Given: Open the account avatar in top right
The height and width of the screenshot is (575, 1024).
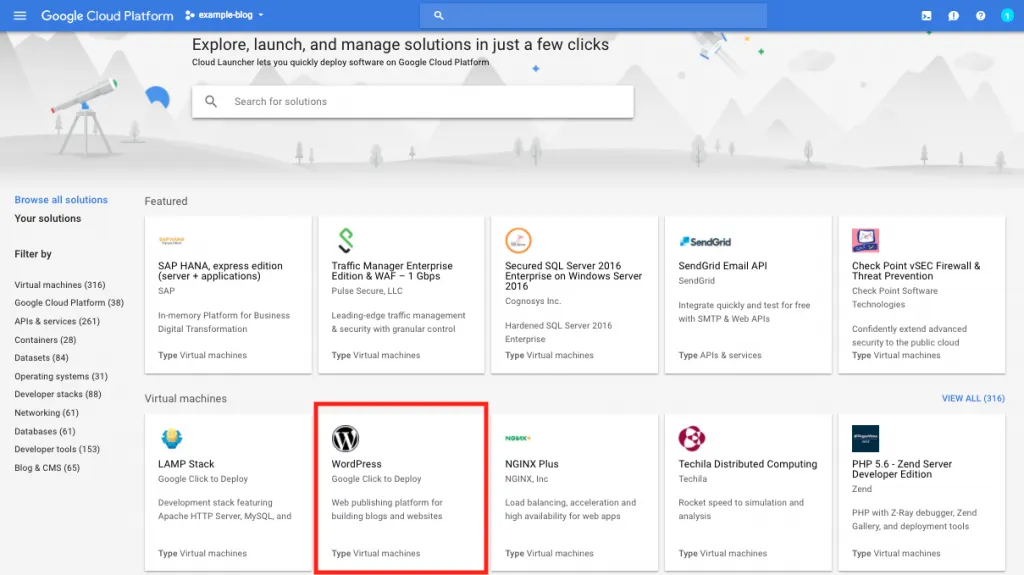Looking at the screenshot, I should point(1007,16).
